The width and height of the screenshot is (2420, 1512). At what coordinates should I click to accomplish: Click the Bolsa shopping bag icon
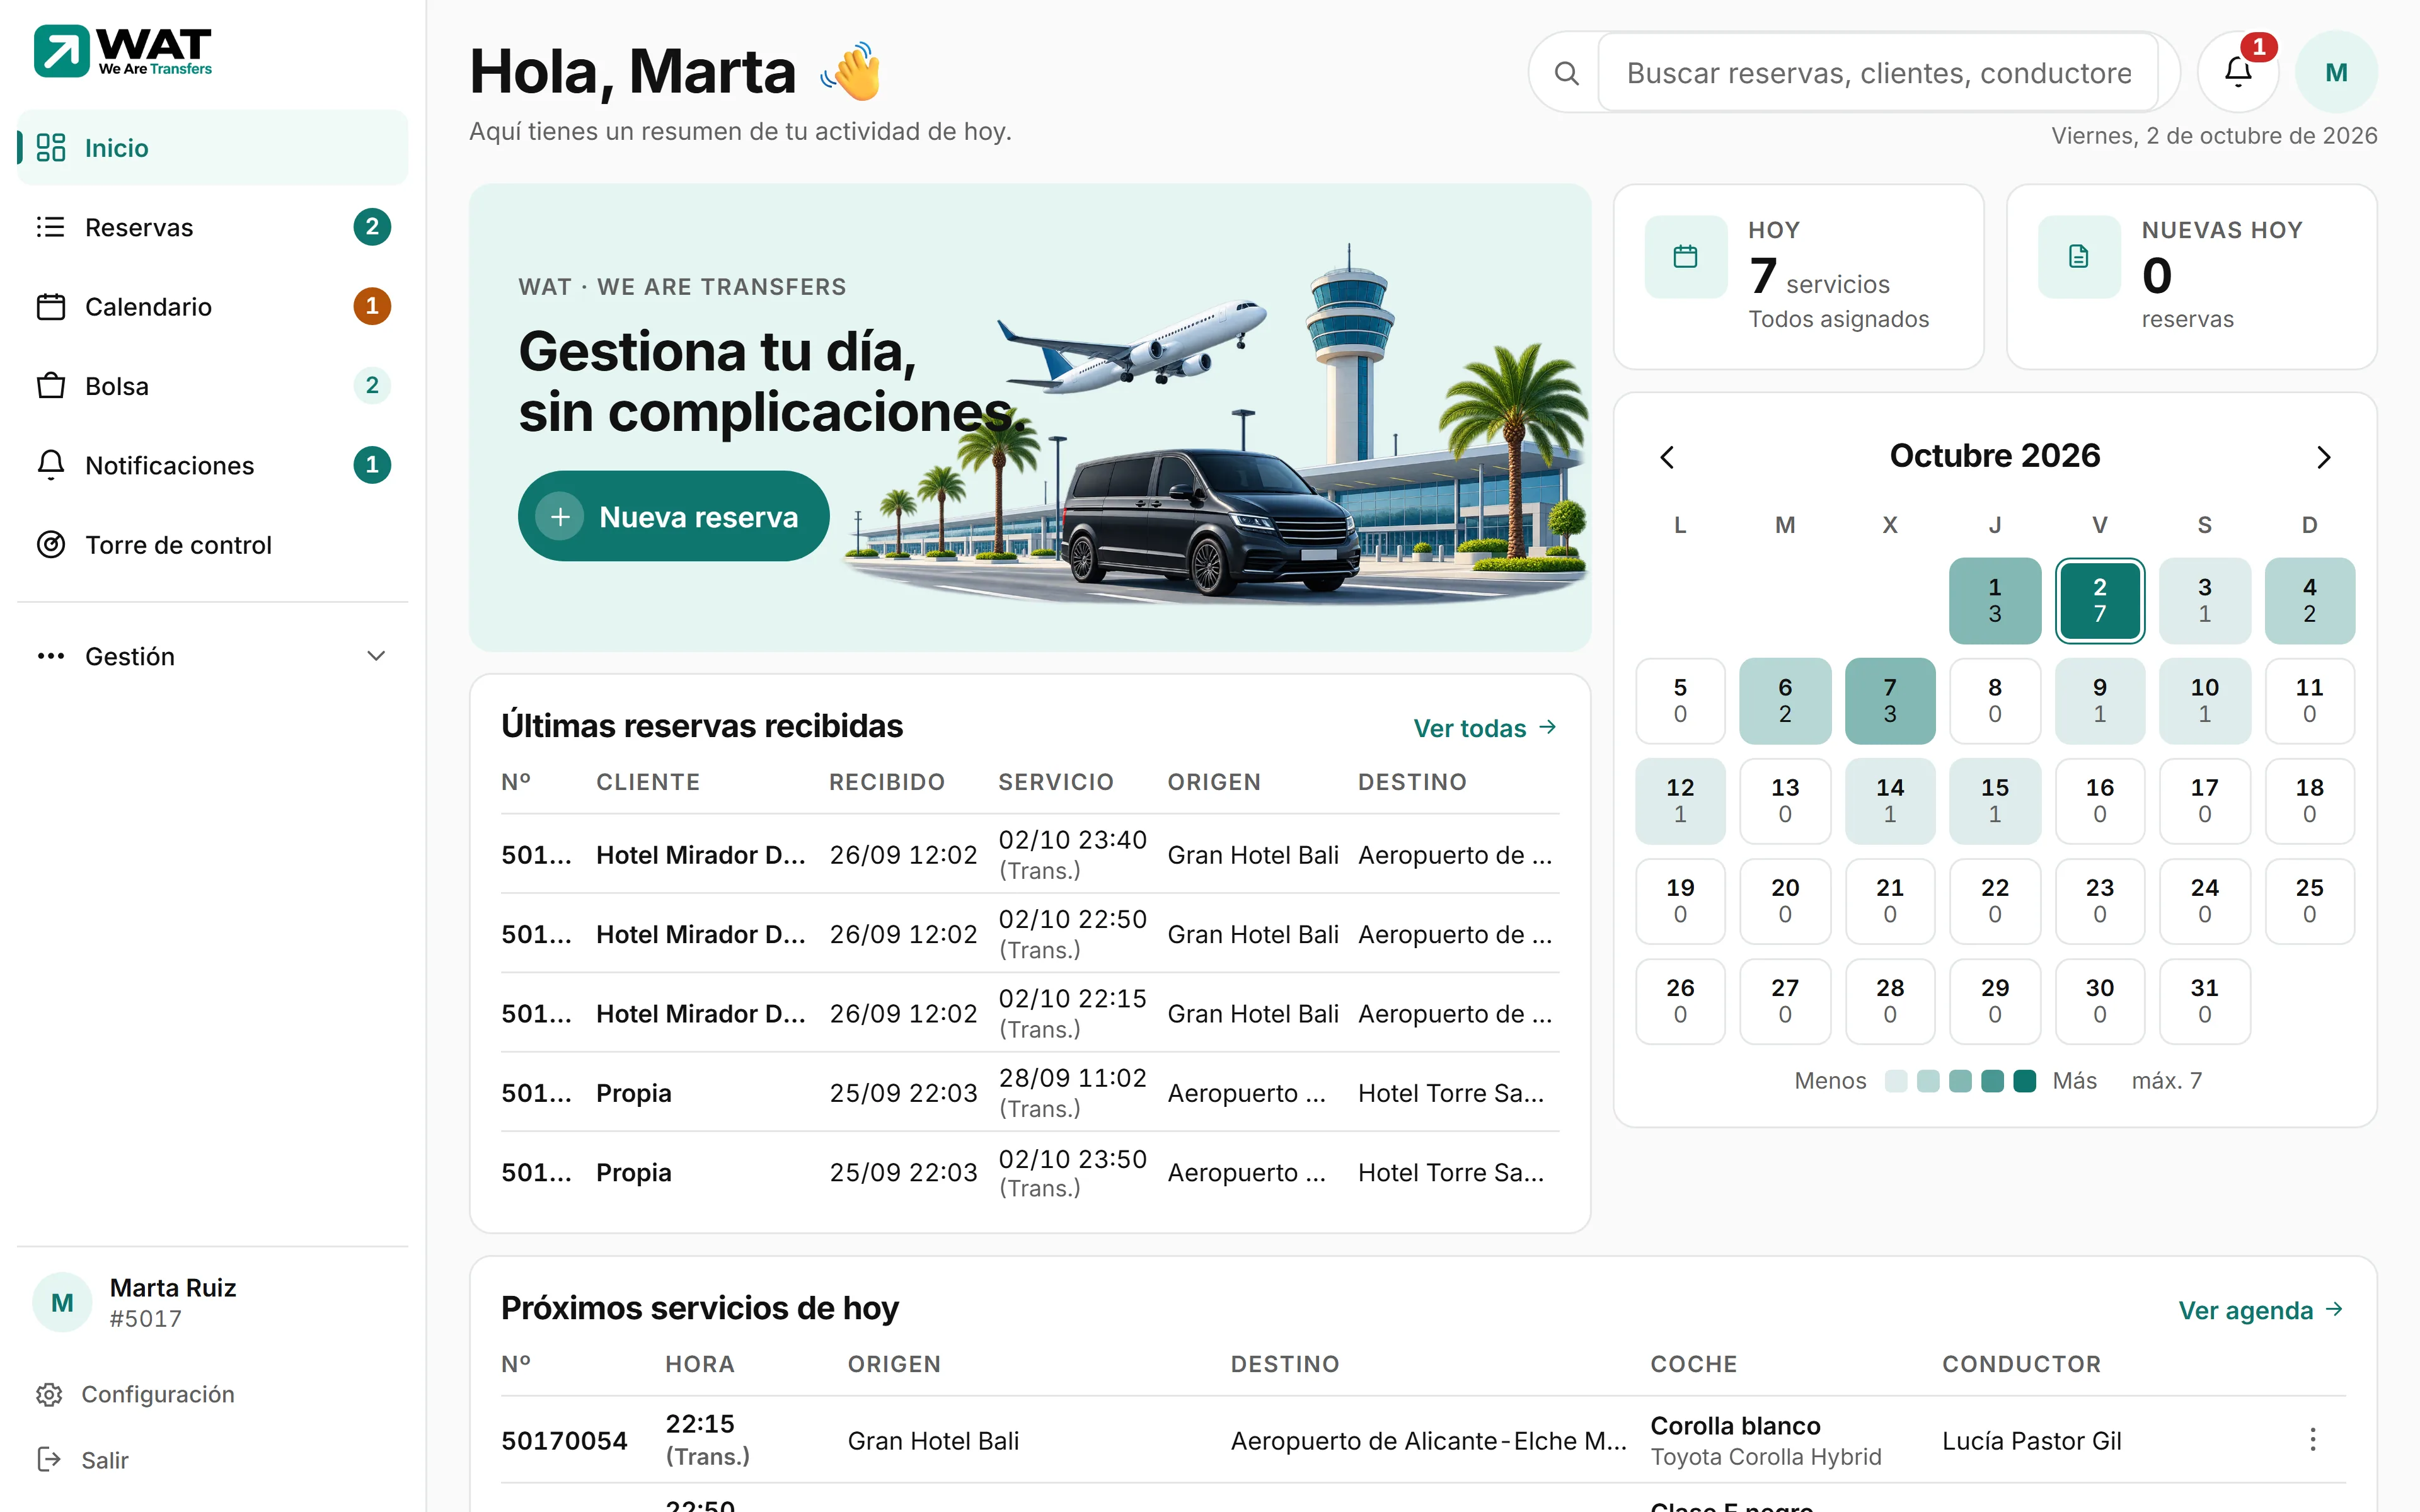click(x=51, y=386)
